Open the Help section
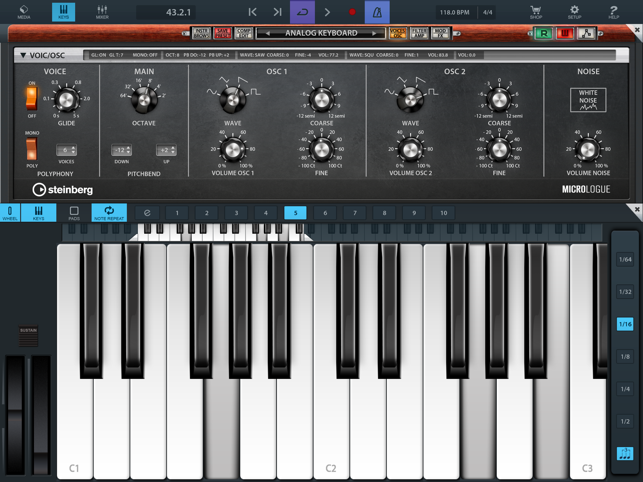This screenshot has width=643, height=482. coord(613,12)
